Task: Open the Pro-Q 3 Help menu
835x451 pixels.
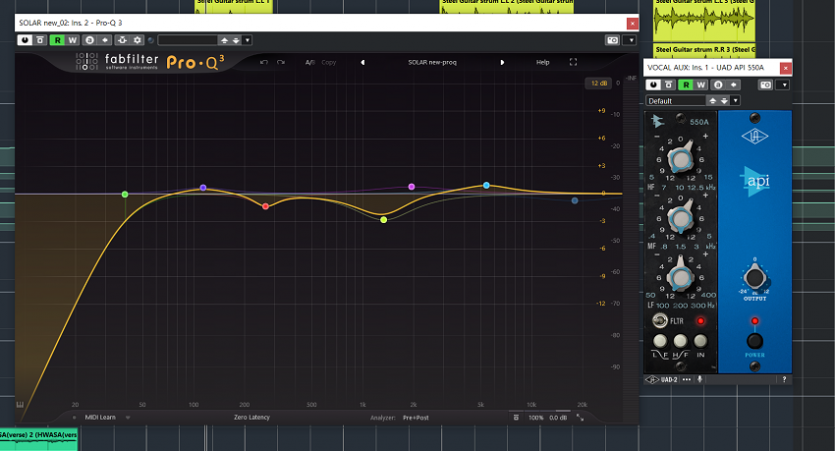Action: 542,62
